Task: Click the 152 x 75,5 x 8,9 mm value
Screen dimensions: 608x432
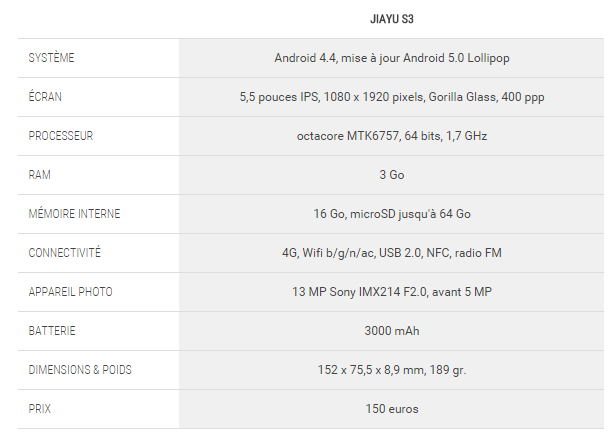Action: [392, 370]
